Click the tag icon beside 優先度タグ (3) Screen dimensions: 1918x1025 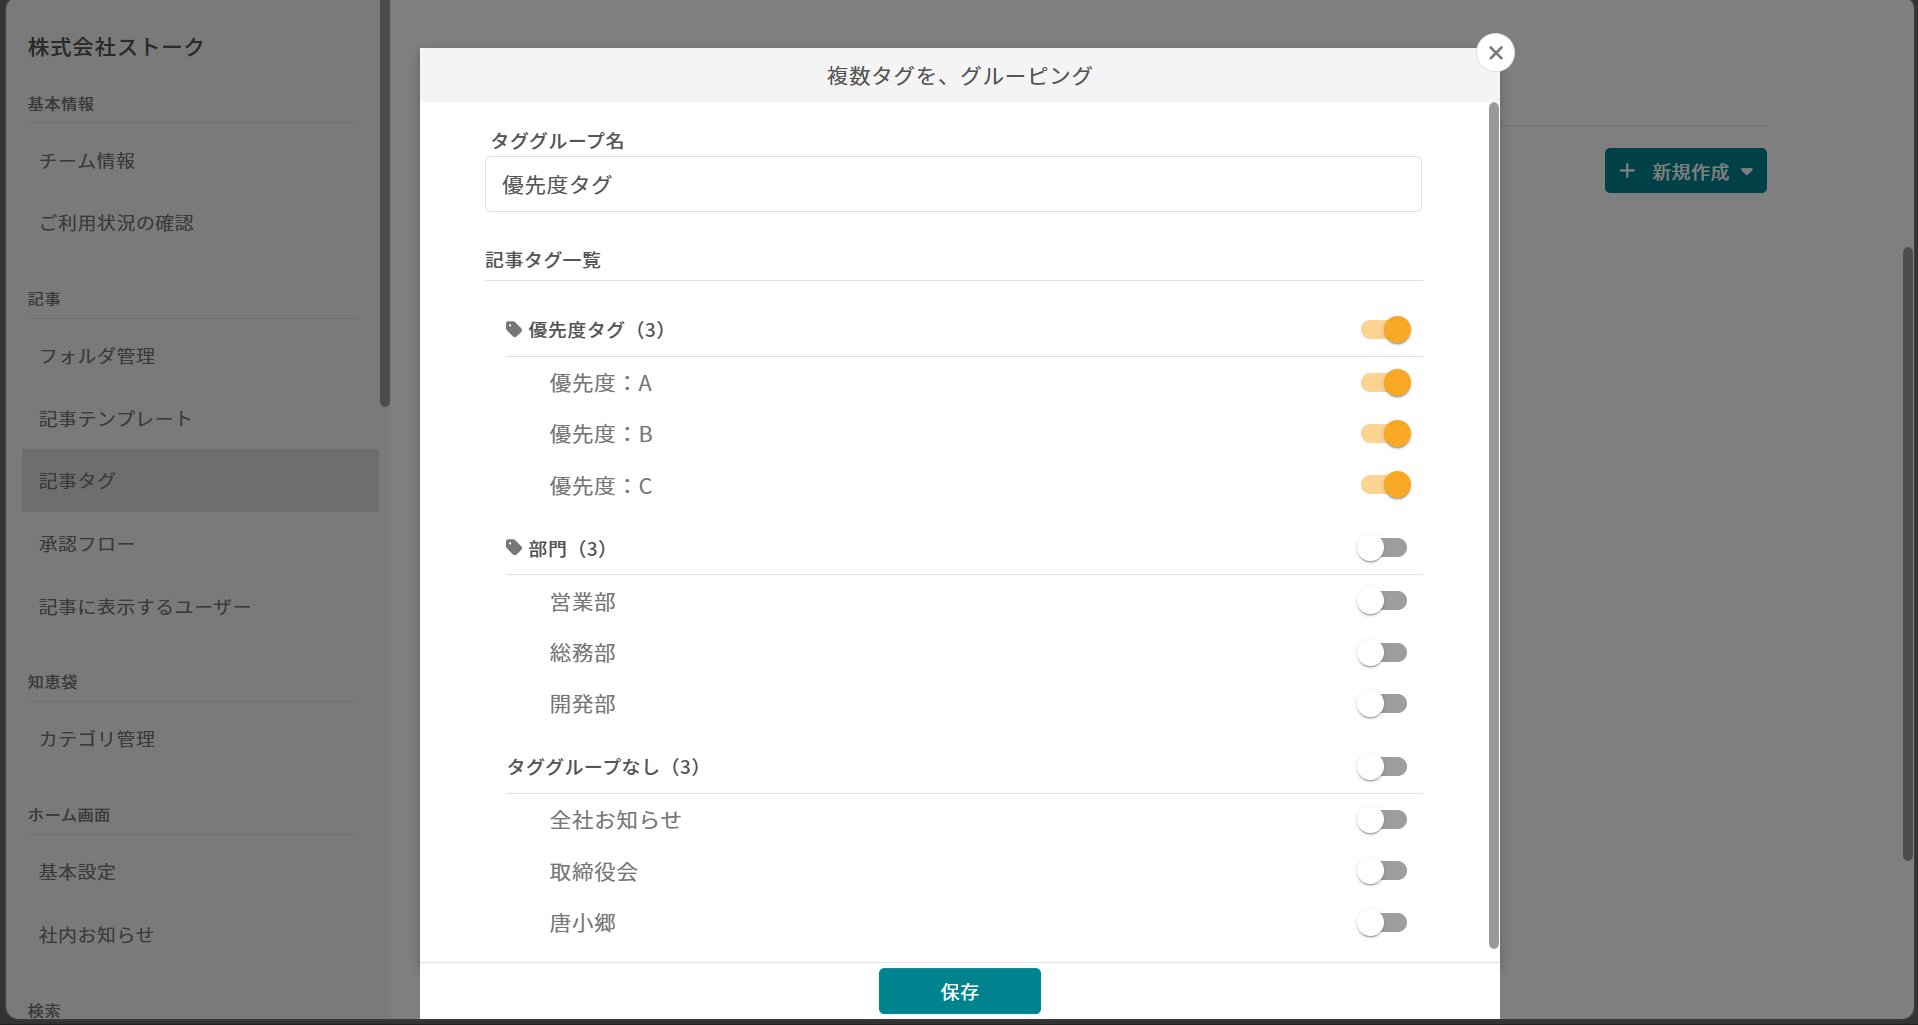coord(514,329)
